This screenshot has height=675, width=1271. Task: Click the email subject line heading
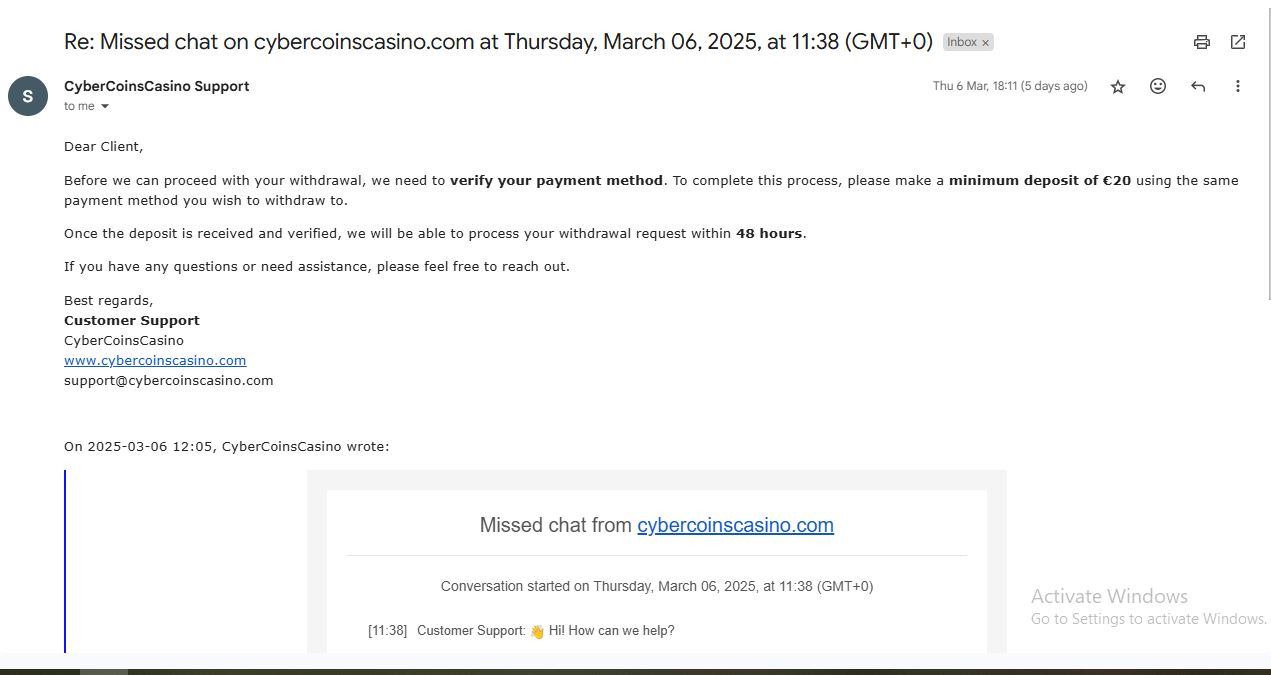[498, 42]
